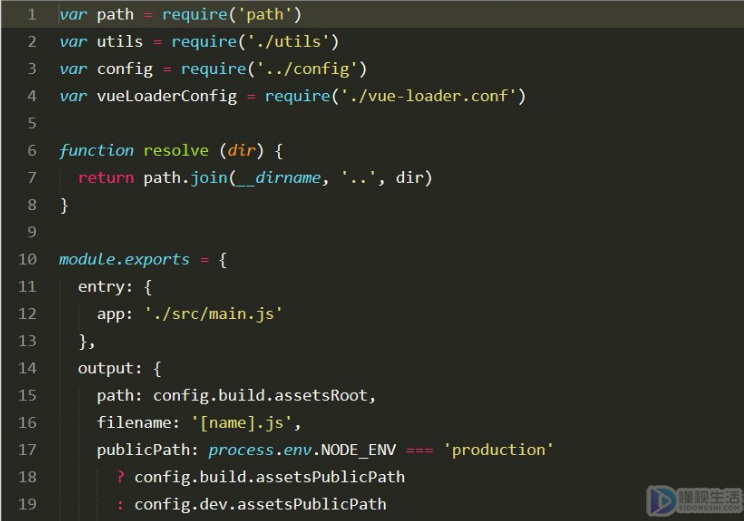Click the '../config' string on line 3
This screenshot has height=521, width=744.
point(307,69)
